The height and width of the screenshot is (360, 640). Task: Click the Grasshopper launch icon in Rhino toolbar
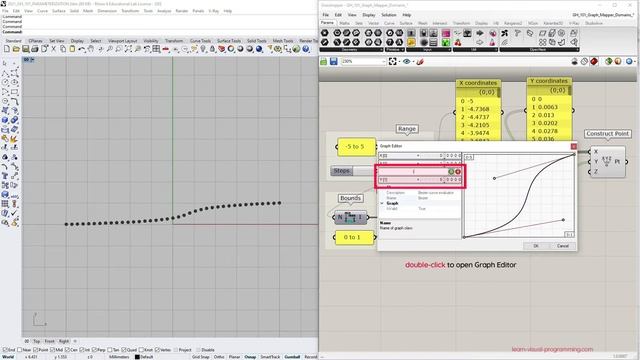pyautogui.click(x=296, y=49)
